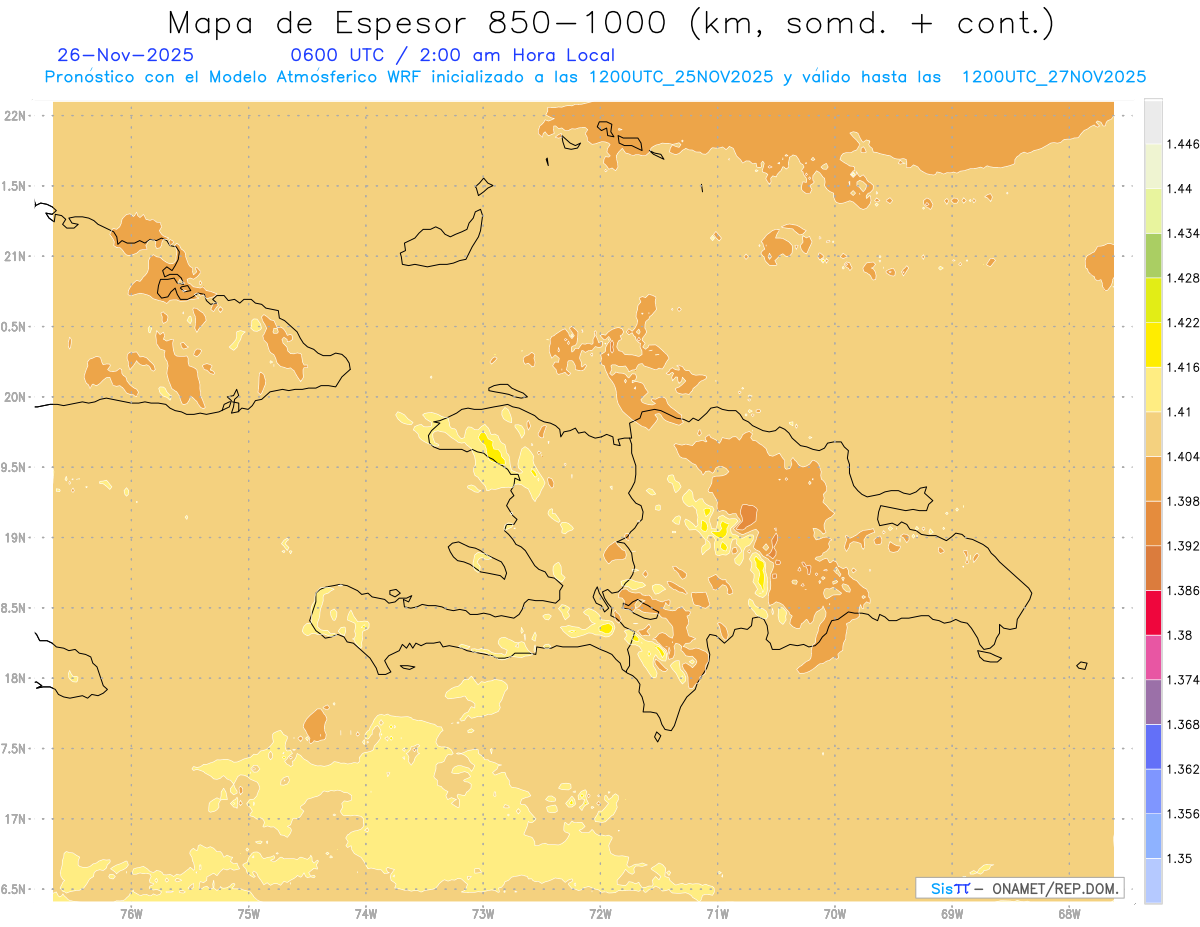Click the longitude axis label 75W
The height and width of the screenshot is (927, 1200).
coord(248,914)
